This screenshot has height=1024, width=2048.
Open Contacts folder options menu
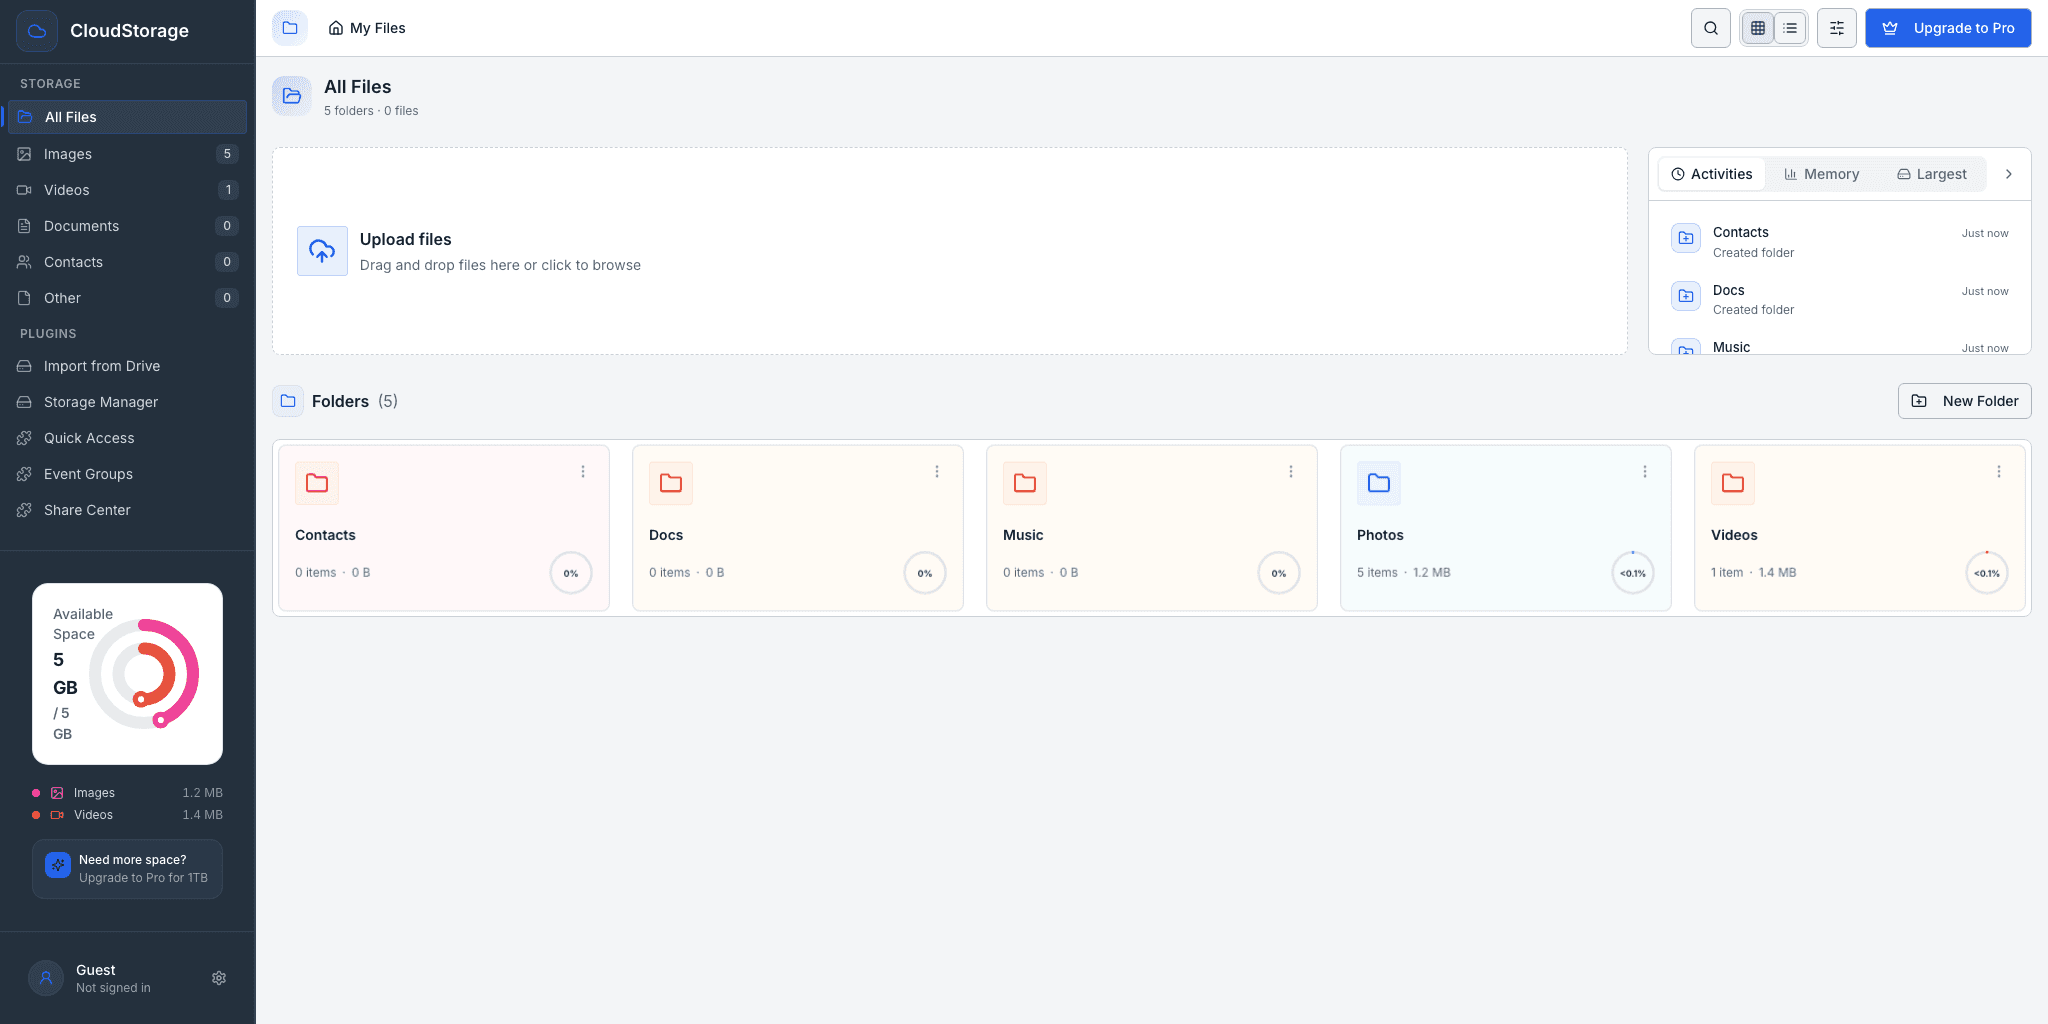point(583,472)
